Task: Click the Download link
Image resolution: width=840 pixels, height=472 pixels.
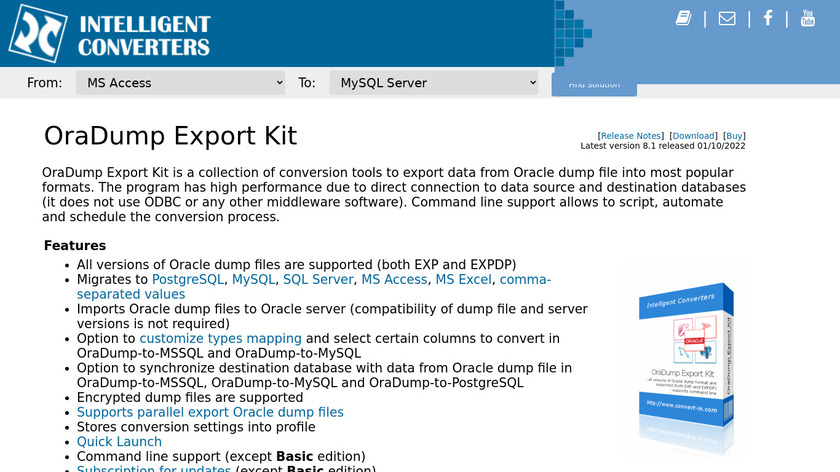Action: [x=693, y=136]
